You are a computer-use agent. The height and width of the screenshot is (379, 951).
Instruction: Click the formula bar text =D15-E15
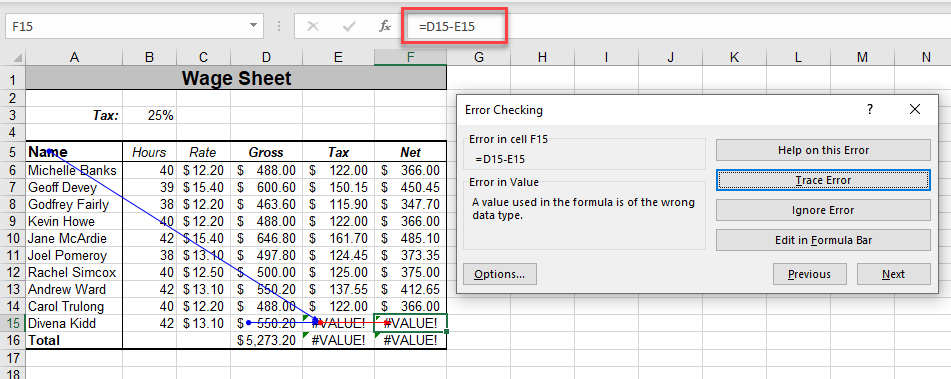pyautogui.click(x=446, y=27)
